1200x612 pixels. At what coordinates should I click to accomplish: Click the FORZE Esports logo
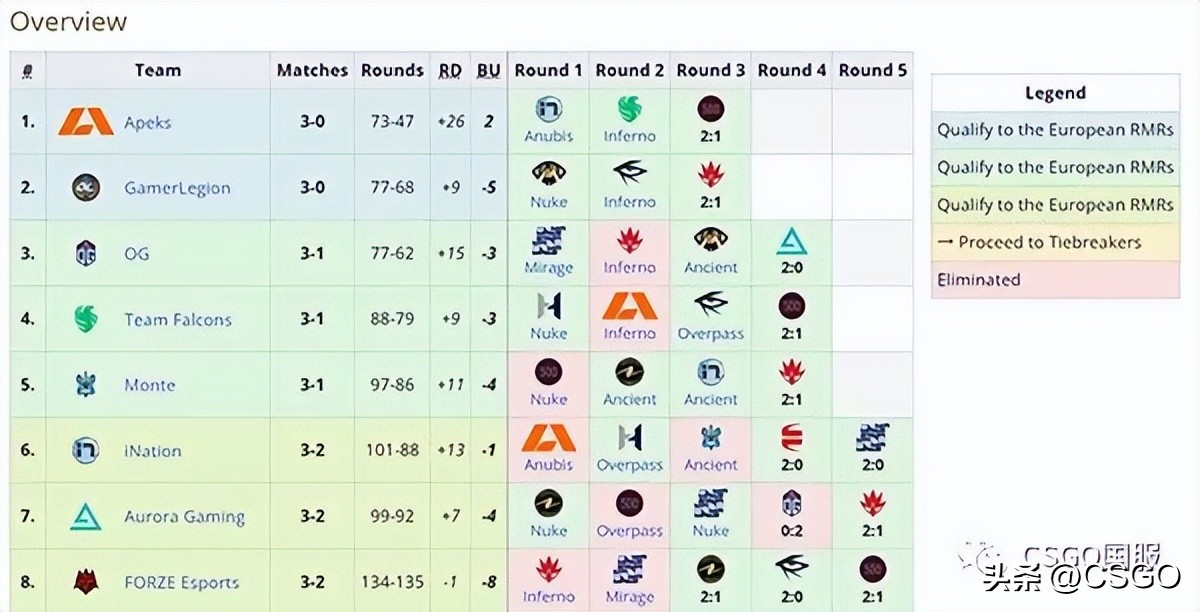86,582
